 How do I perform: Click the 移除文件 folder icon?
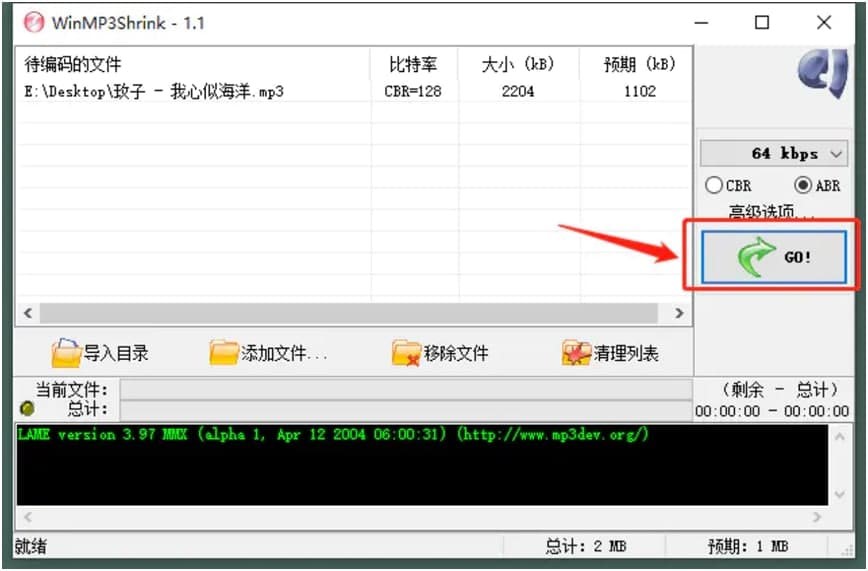tap(406, 353)
